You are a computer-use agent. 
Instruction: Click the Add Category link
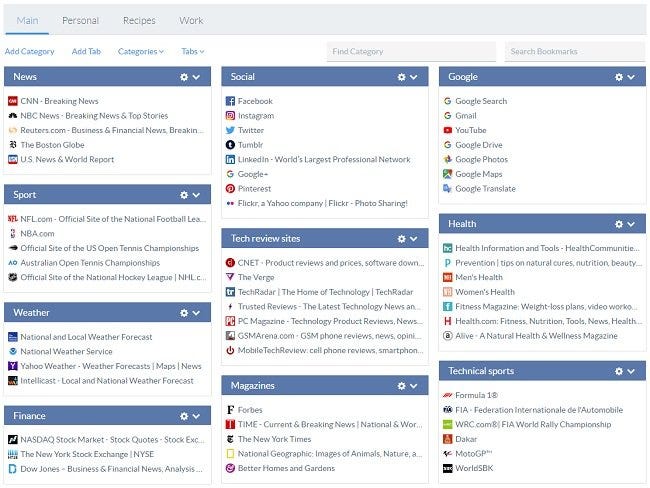tap(30, 51)
